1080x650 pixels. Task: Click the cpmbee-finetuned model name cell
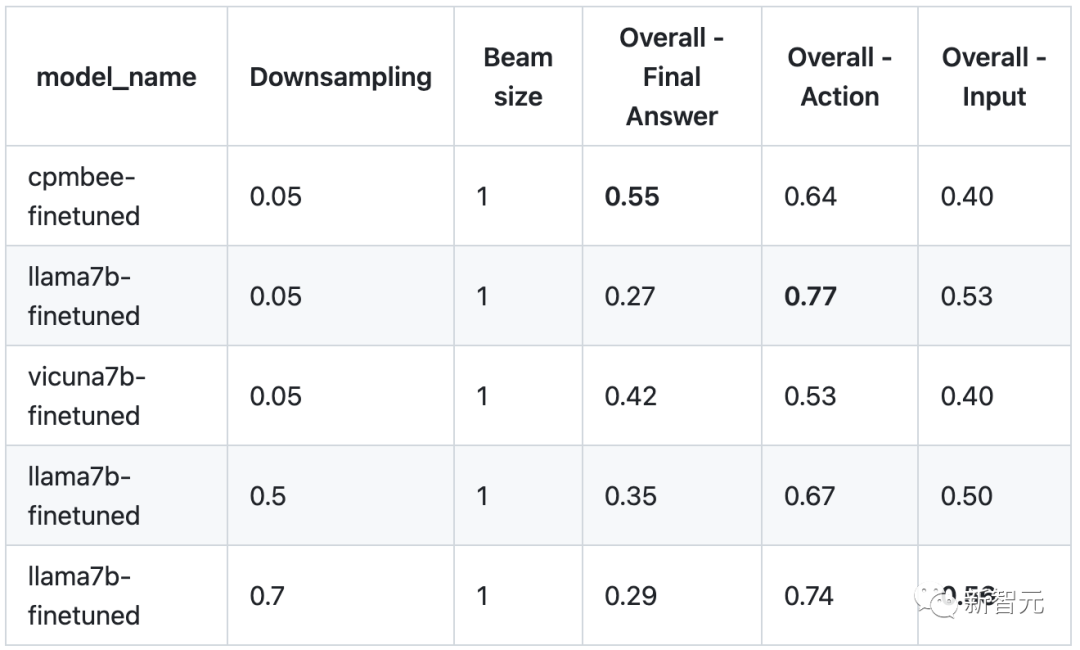pos(84,196)
